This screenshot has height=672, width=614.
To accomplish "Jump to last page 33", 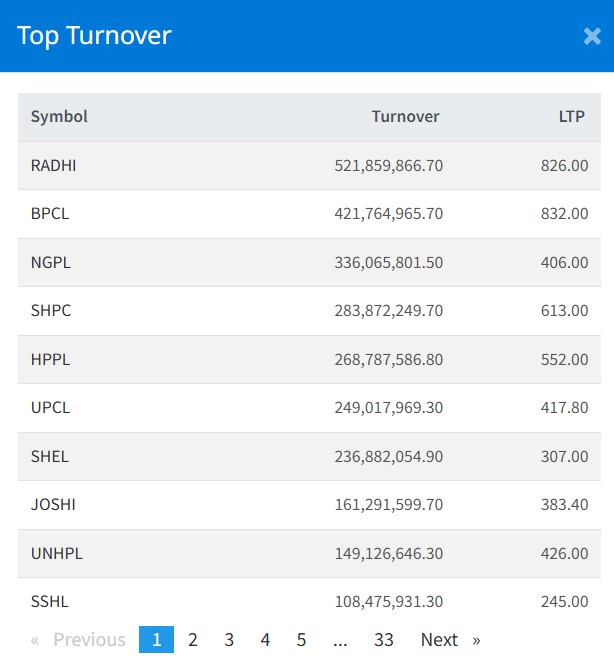I will pyautogui.click(x=383, y=640).
